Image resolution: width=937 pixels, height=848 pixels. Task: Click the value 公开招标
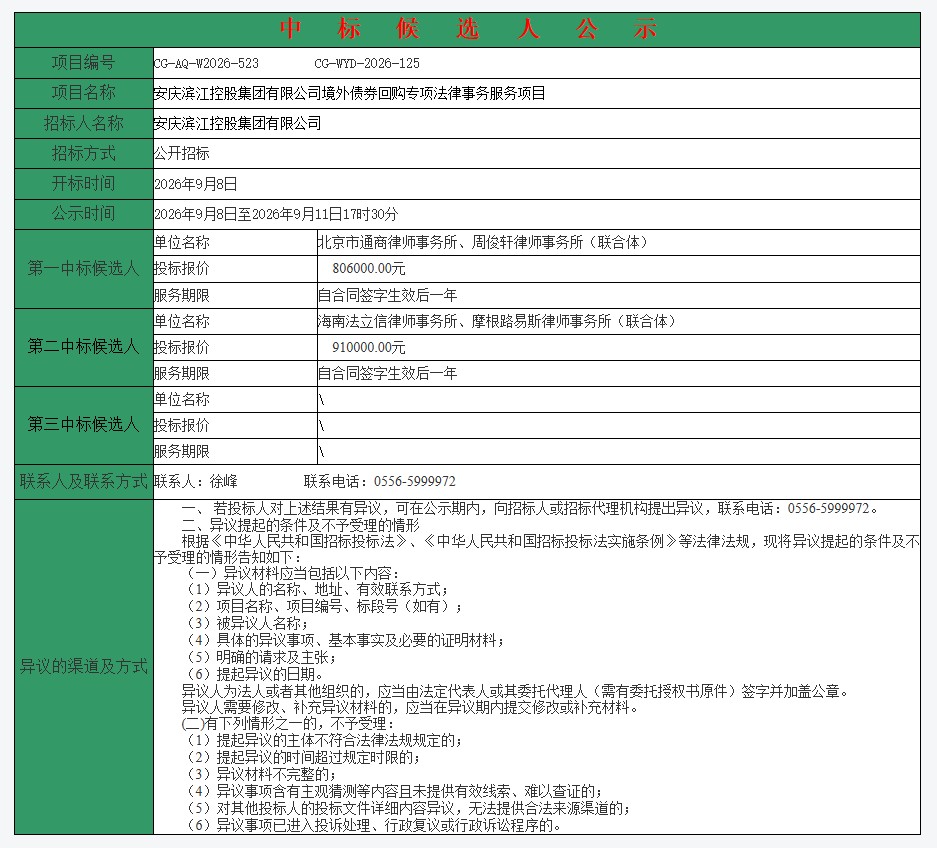tap(182, 154)
